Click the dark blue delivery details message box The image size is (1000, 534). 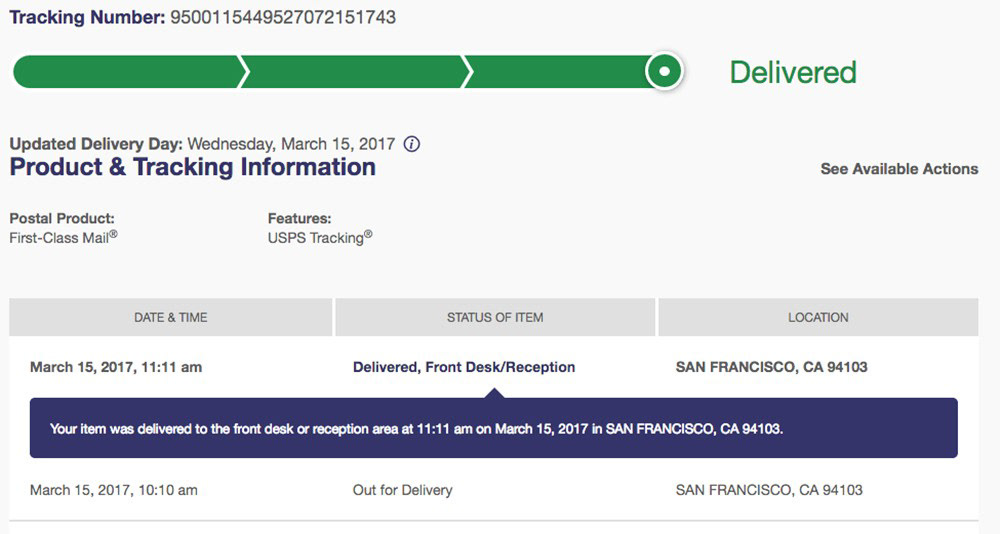pos(494,428)
